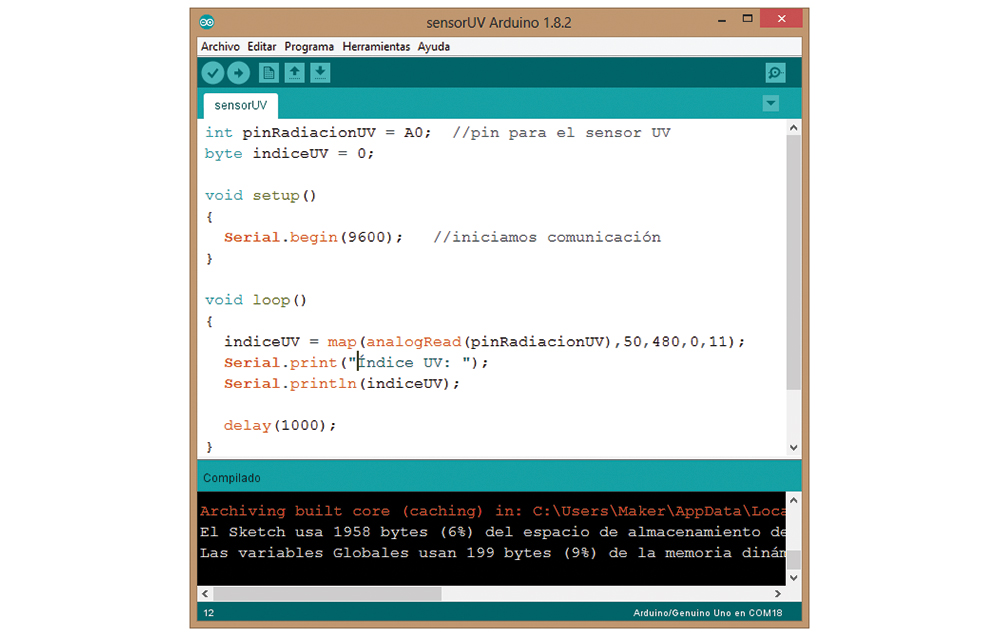
Task: Open the Serial Monitor magnifier icon
Action: click(x=775, y=73)
